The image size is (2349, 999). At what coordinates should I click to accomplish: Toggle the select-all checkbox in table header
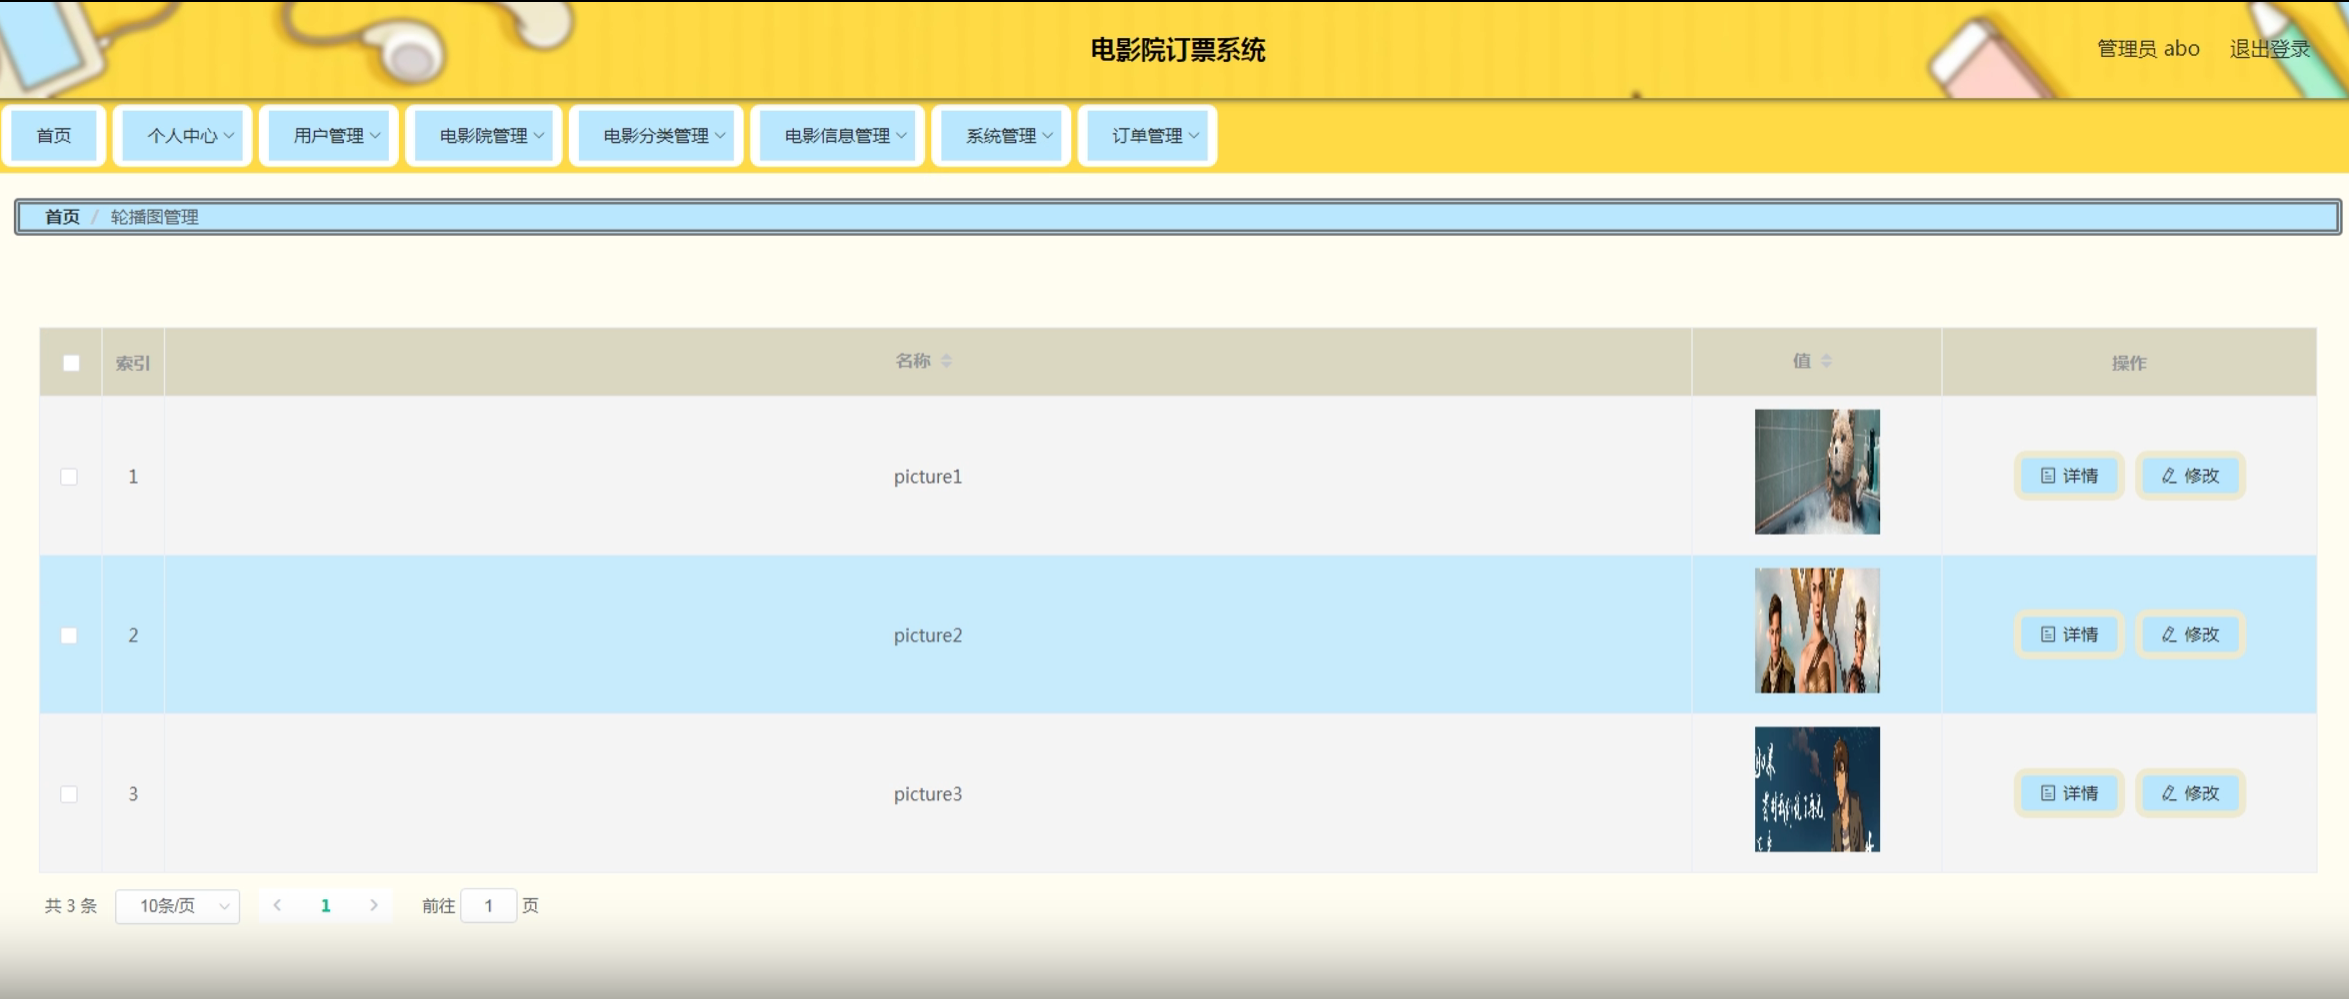[x=71, y=363]
